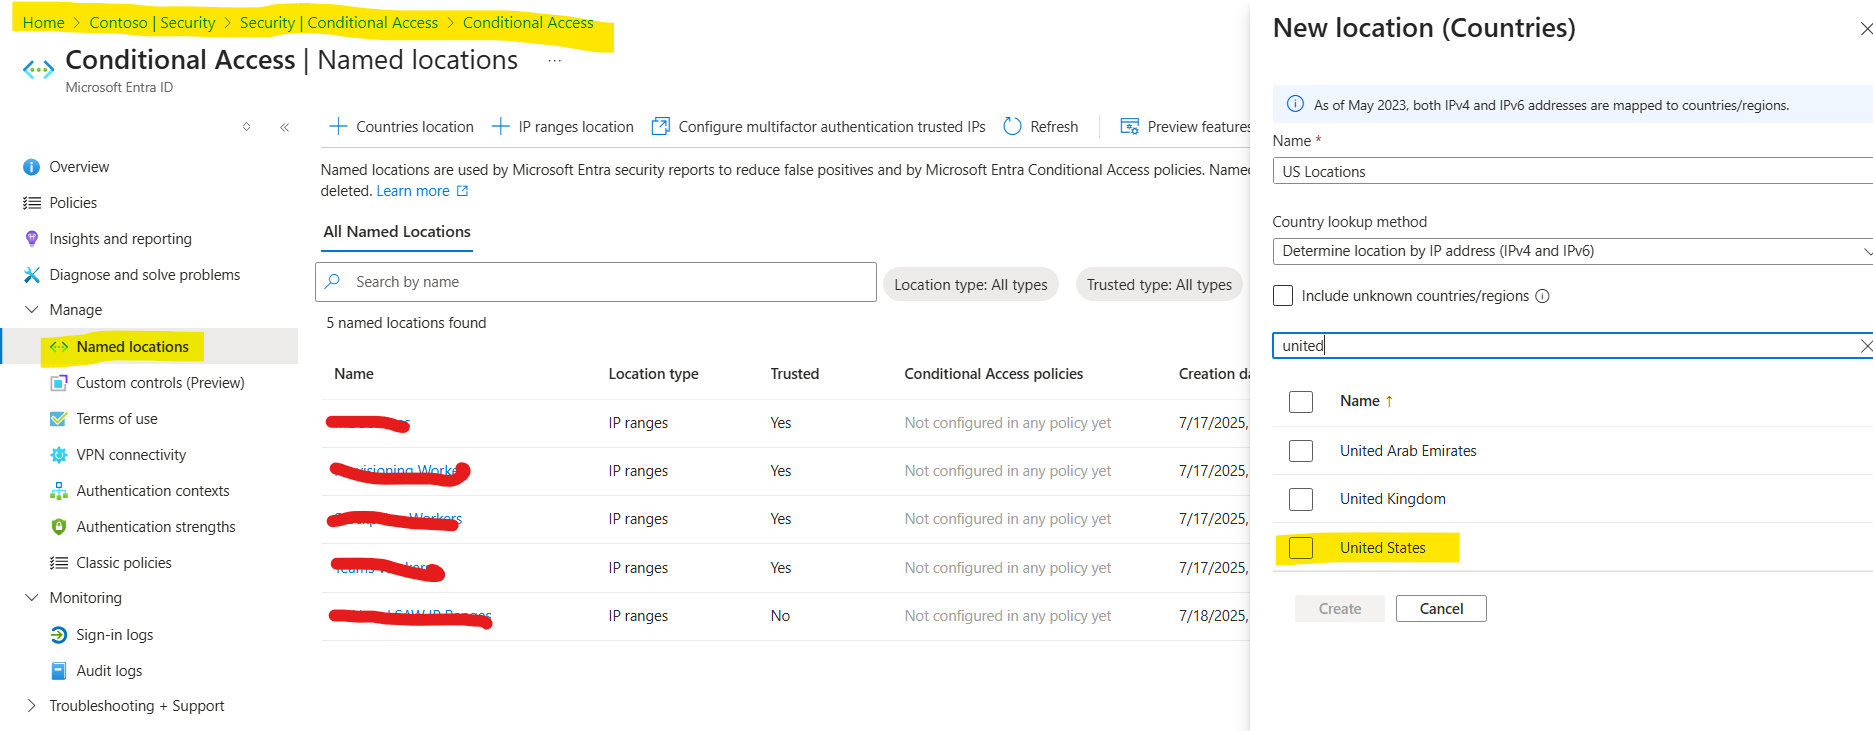This screenshot has height=731, width=1873.
Task: Click the Conditional Access service icon
Action: tap(38, 70)
